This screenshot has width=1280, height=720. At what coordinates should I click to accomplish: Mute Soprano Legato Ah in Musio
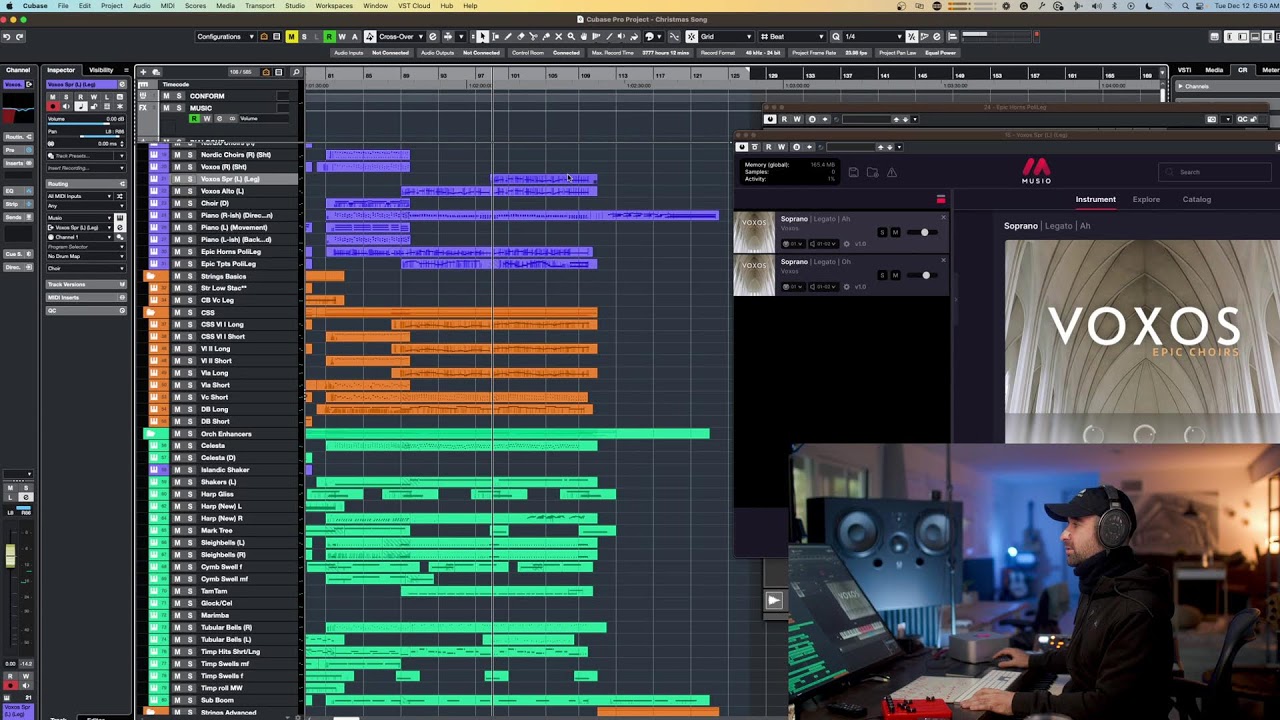click(895, 232)
